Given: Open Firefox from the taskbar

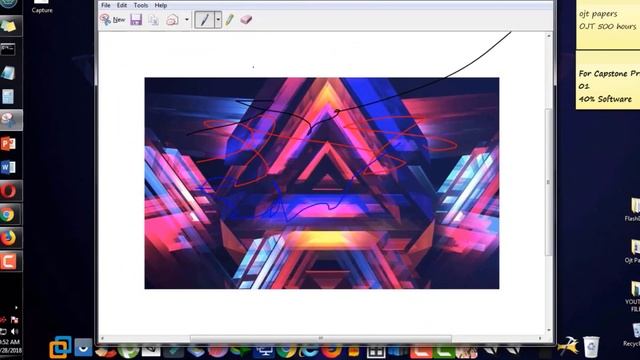Looking at the screenshot, I should (8, 238).
